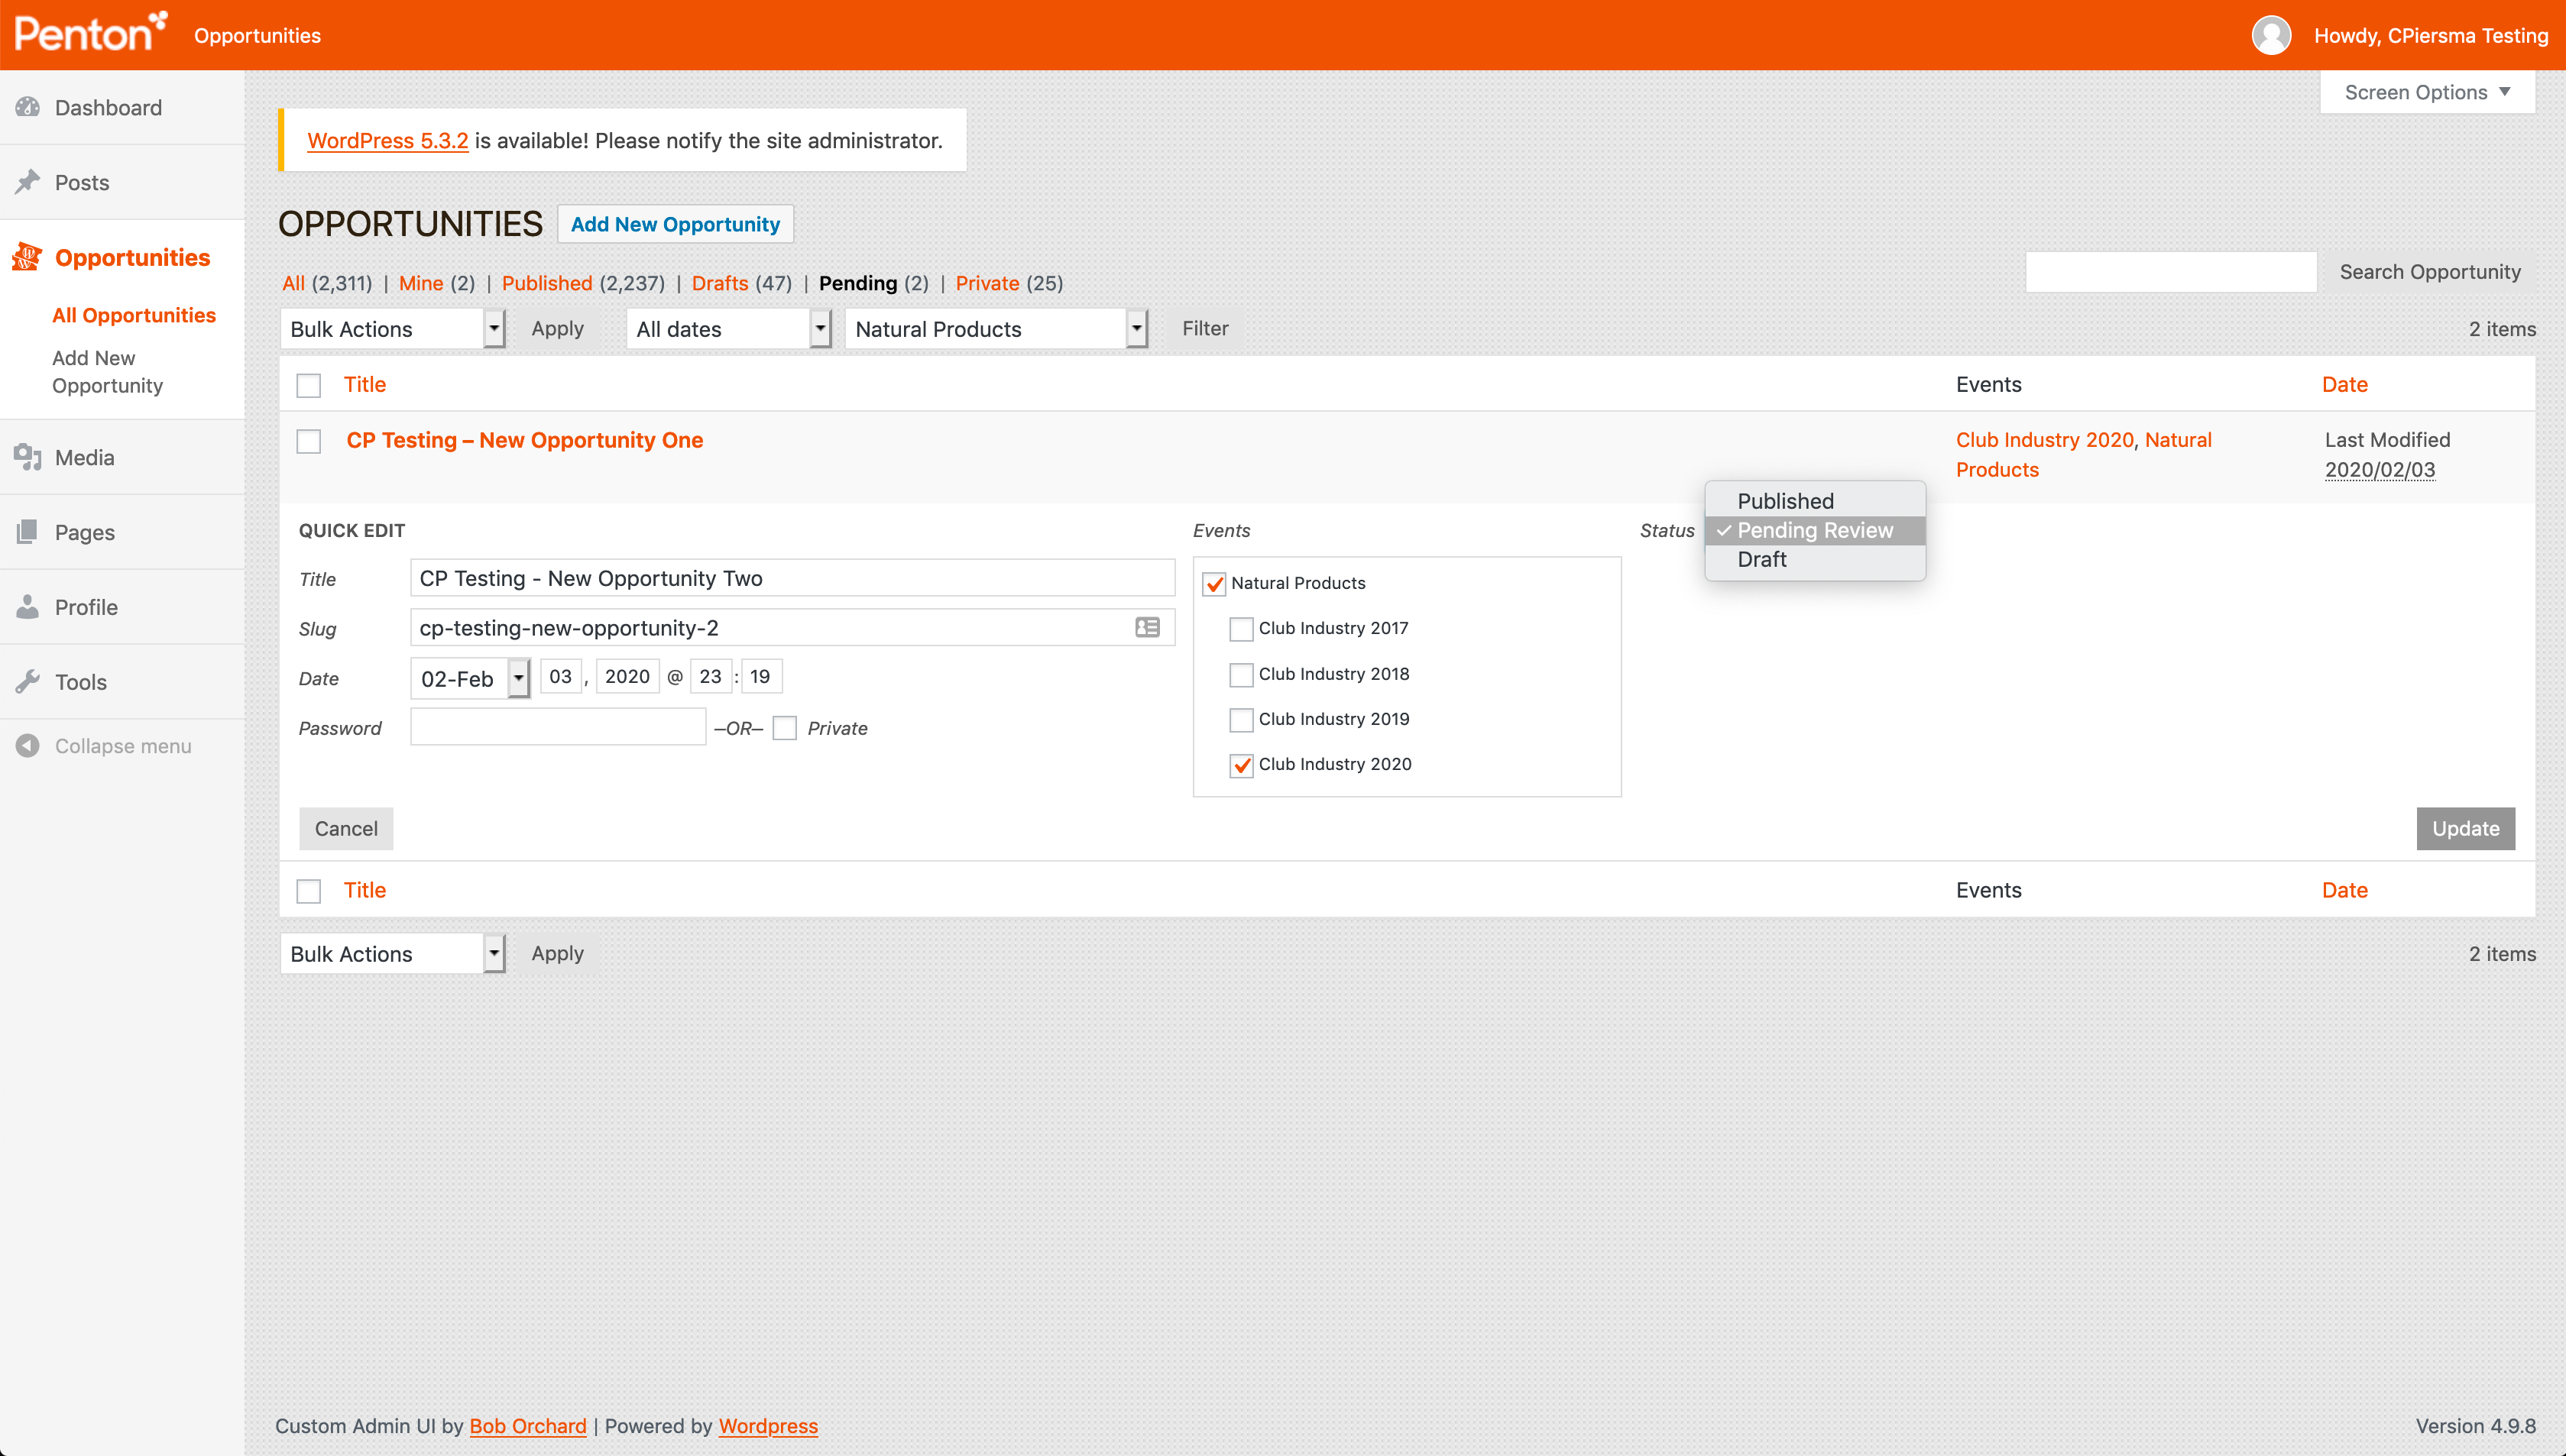This screenshot has height=1456, width=2566.
Task: Click Howdy, CPiersma Testing account text
Action: (2431, 36)
